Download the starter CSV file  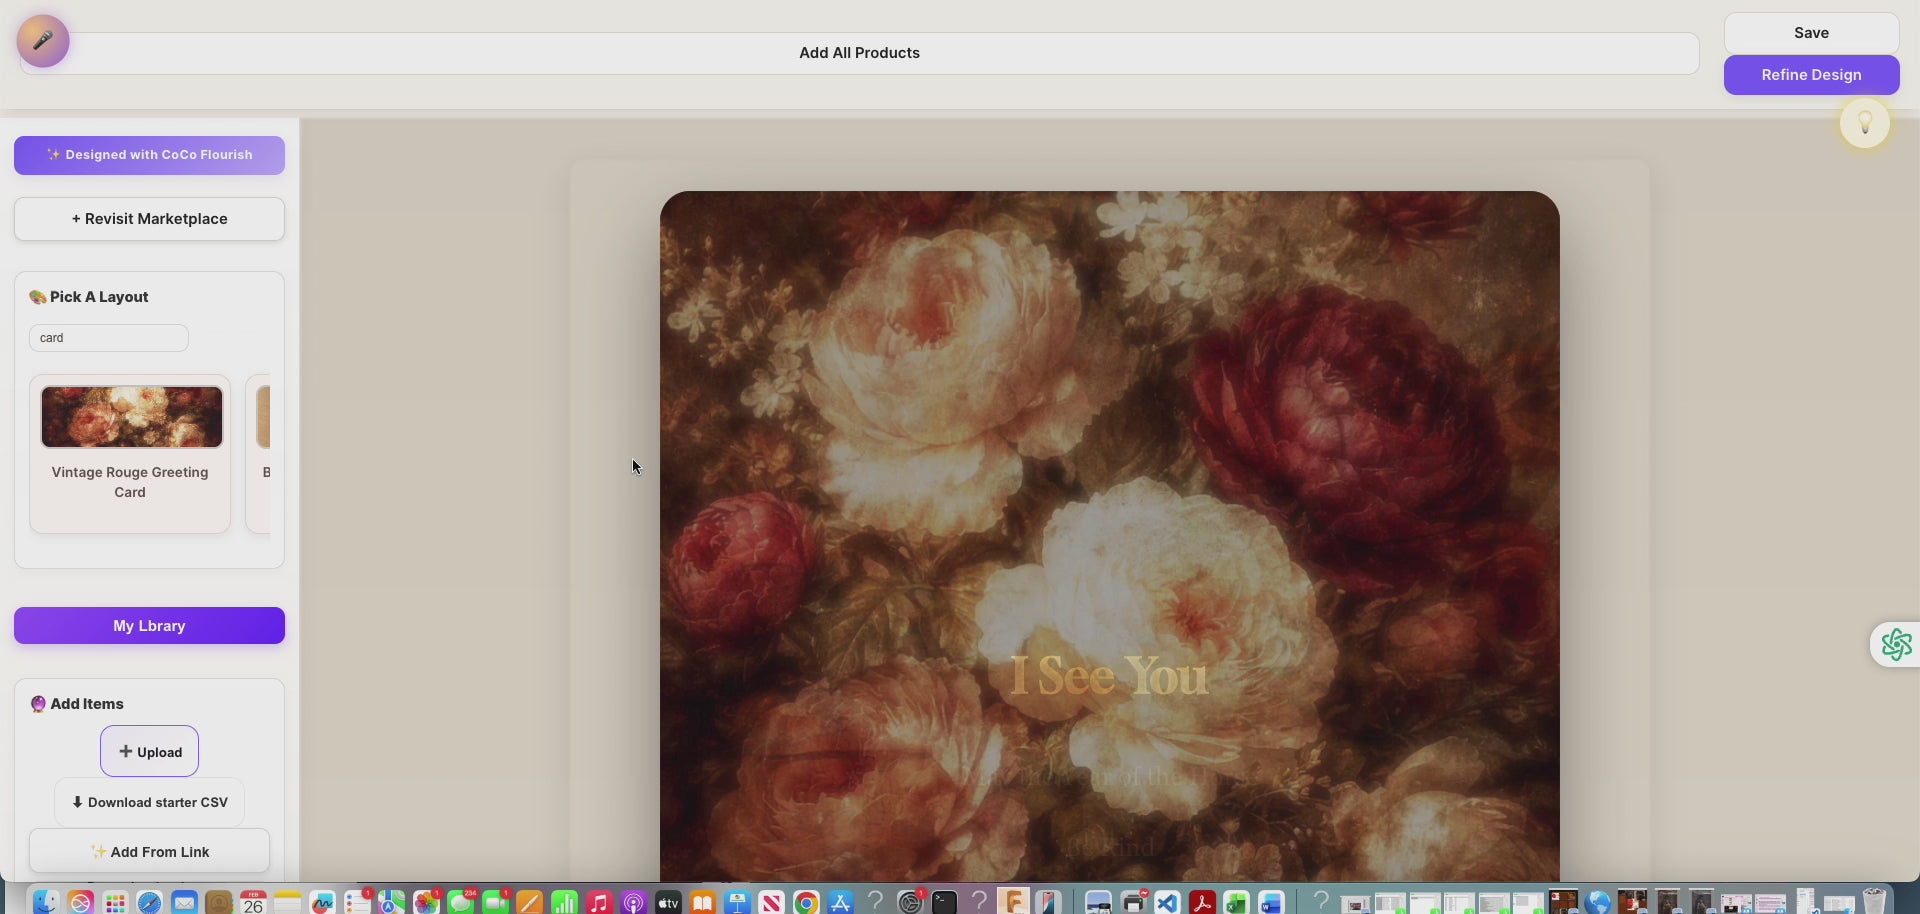[x=149, y=803]
